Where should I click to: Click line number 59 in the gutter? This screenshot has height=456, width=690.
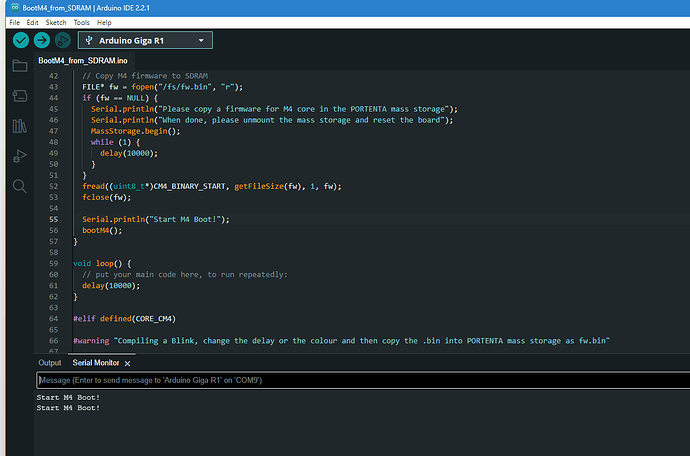(x=54, y=263)
